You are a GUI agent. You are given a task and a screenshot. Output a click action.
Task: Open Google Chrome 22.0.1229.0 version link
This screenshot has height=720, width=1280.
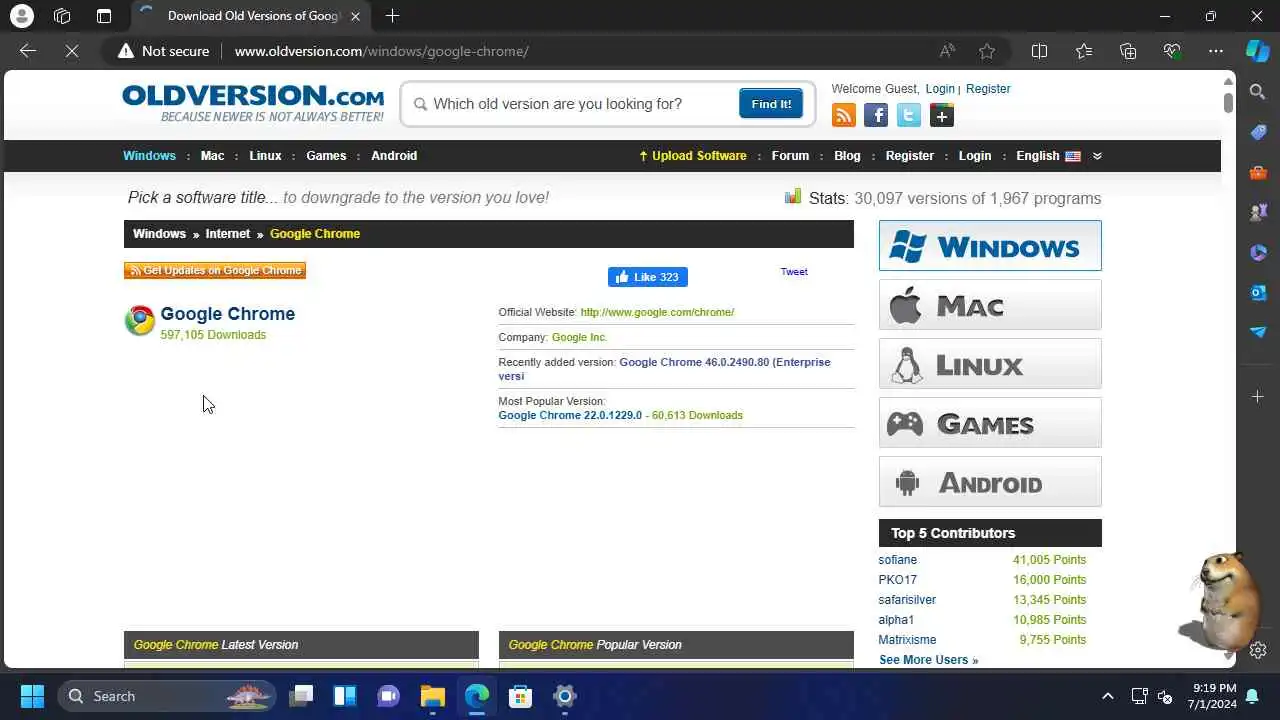(x=570, y=415)
